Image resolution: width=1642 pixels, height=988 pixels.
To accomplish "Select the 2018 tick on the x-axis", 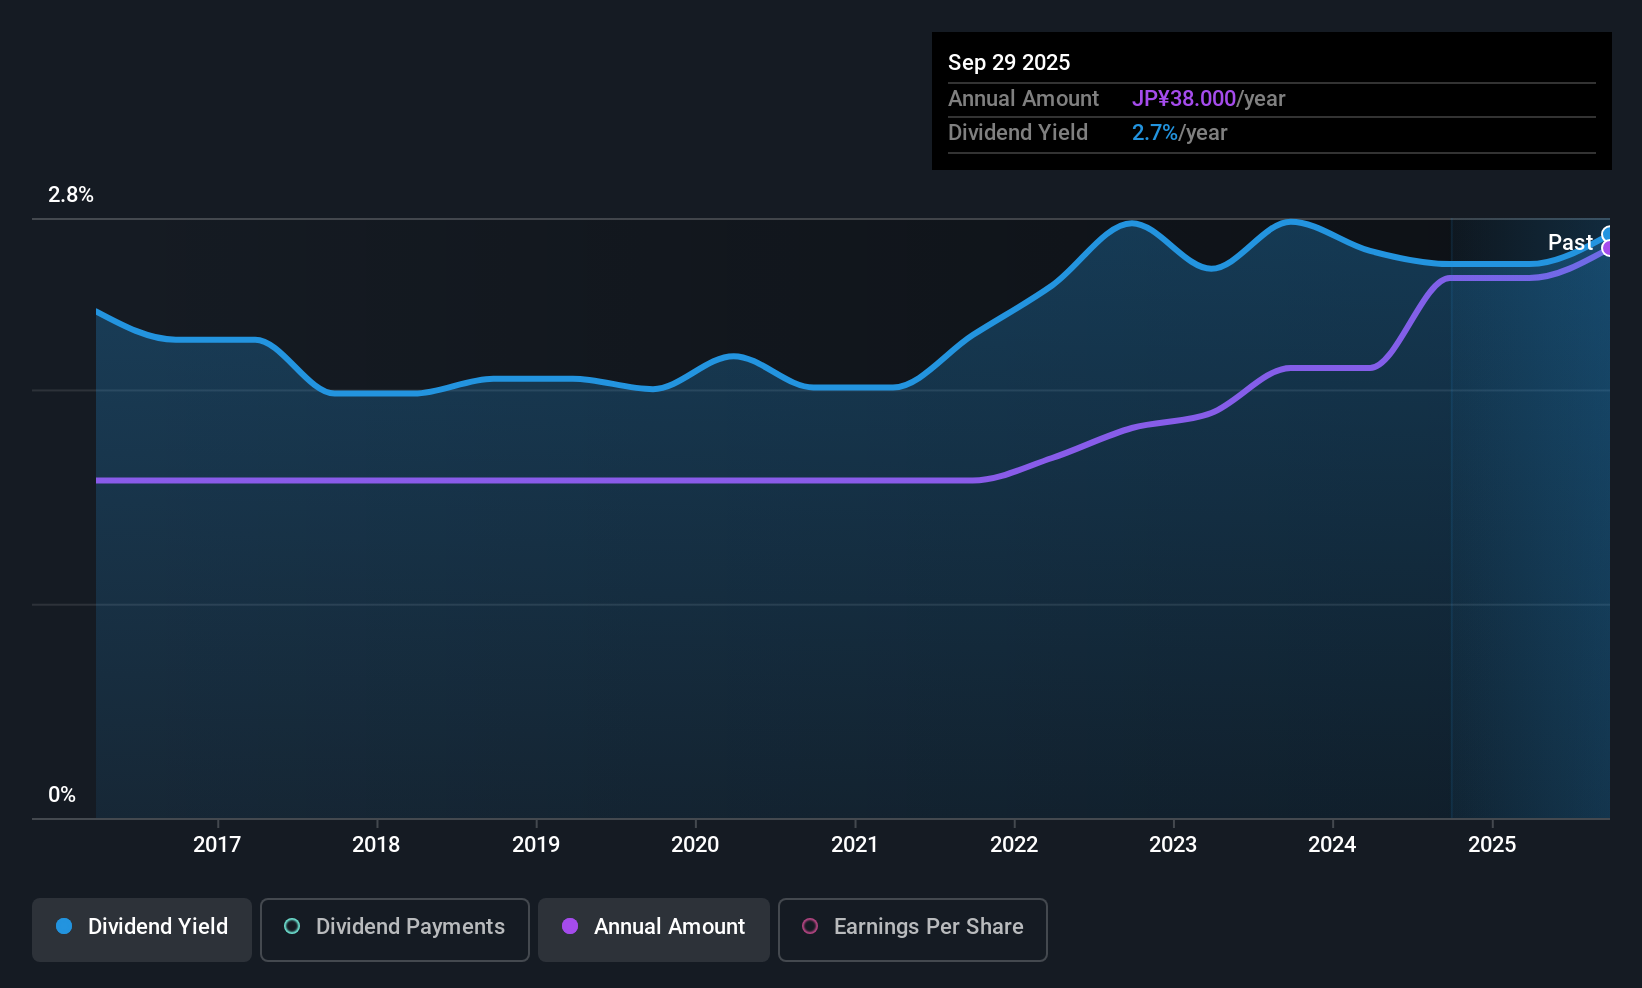I will point(376,844).
